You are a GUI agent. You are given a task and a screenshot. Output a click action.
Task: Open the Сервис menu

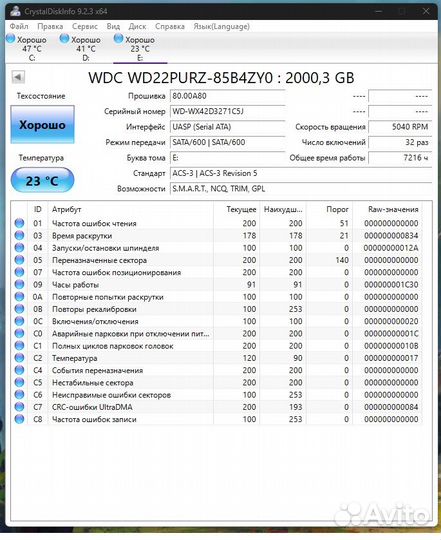click(85, 26)
